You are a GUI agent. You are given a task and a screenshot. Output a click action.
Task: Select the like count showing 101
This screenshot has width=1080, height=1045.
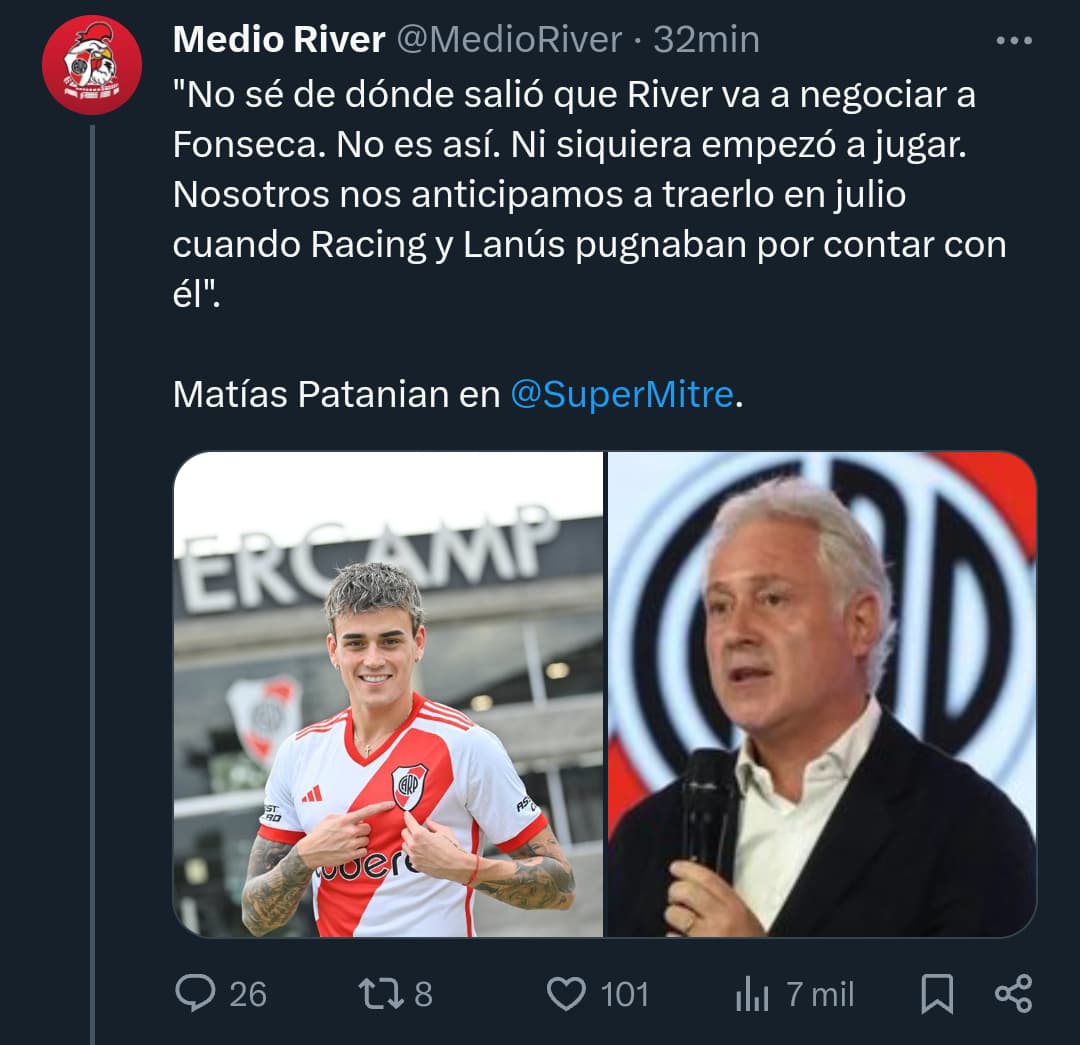[625, 995]
